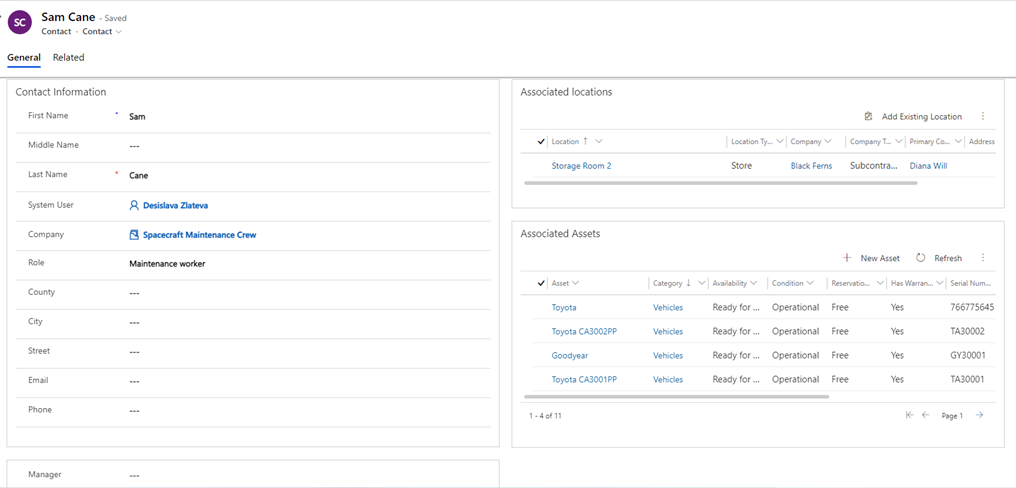The image size is (1016, 488).
Task: Click the New Asset plus icon
Action: coord(847,258)
